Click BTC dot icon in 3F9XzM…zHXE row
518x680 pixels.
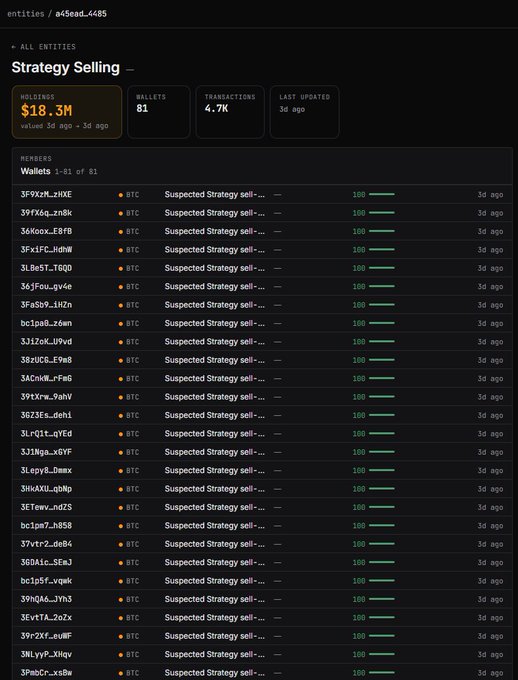tap(121, 195)
